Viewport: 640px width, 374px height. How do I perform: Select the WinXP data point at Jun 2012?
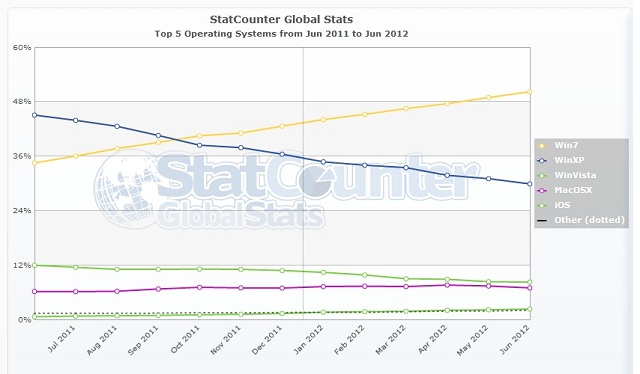pos(529,184)
